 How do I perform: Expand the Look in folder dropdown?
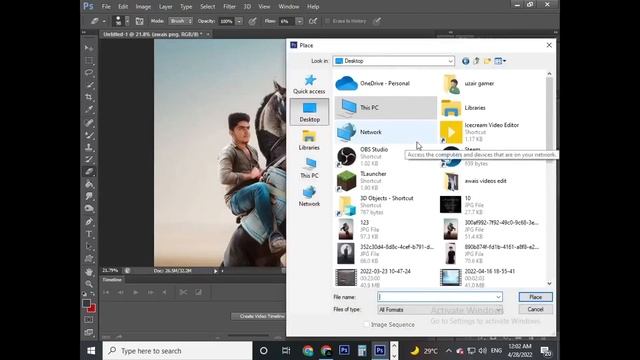pos(450,61)
